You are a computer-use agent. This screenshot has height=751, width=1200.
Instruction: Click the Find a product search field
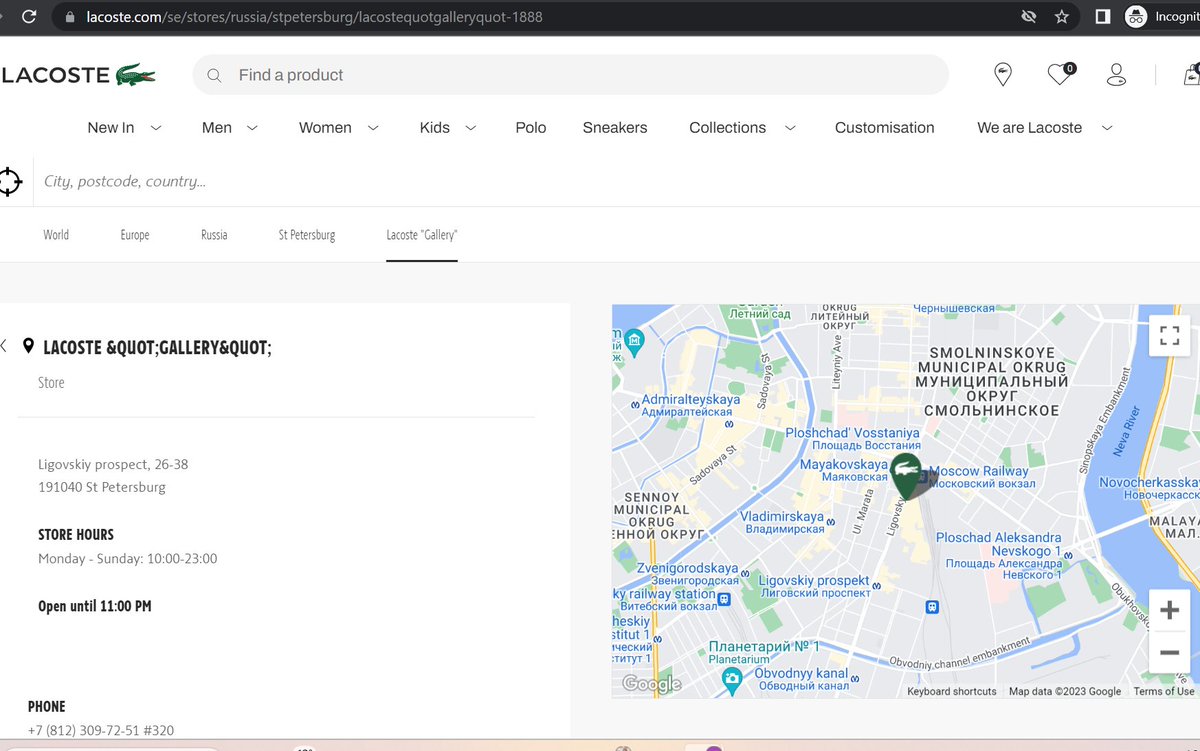click(x=570, y=75)
